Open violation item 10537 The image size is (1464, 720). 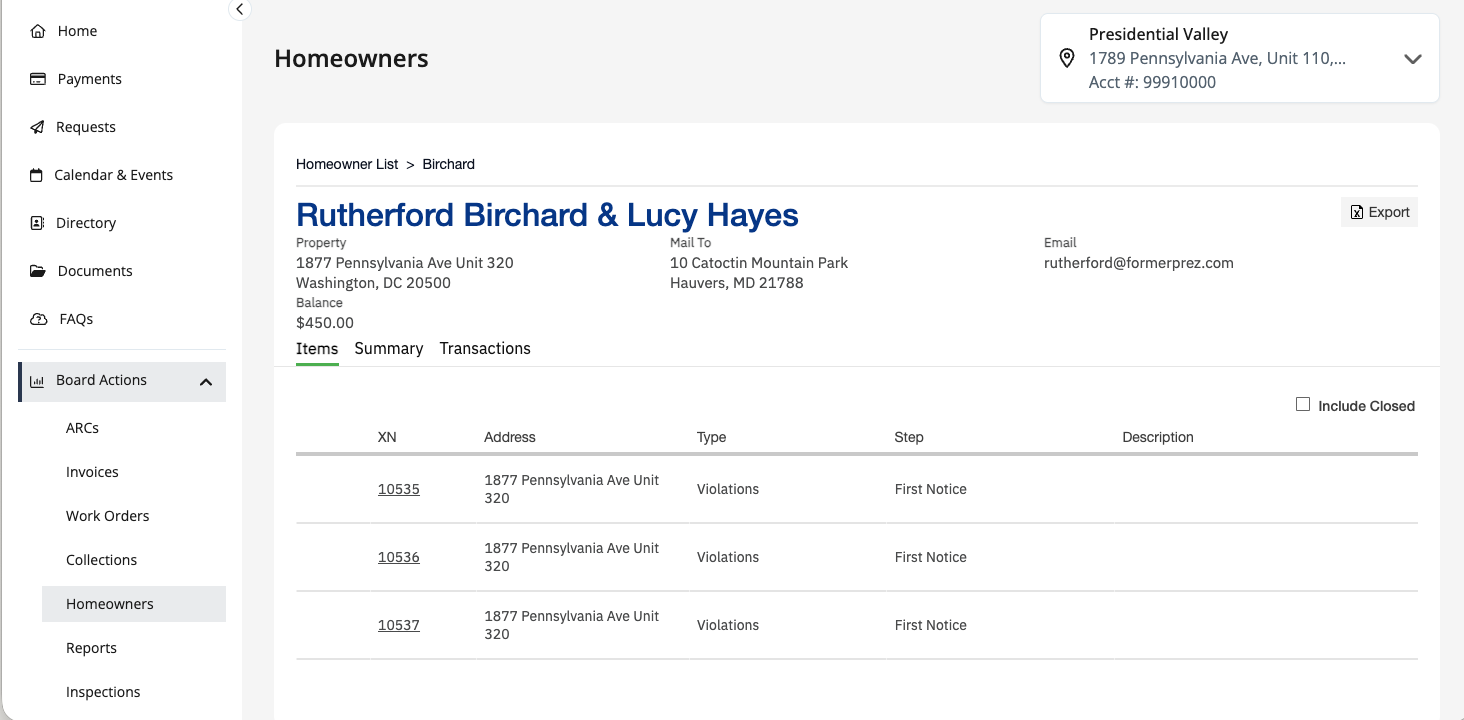click(399, 625)
